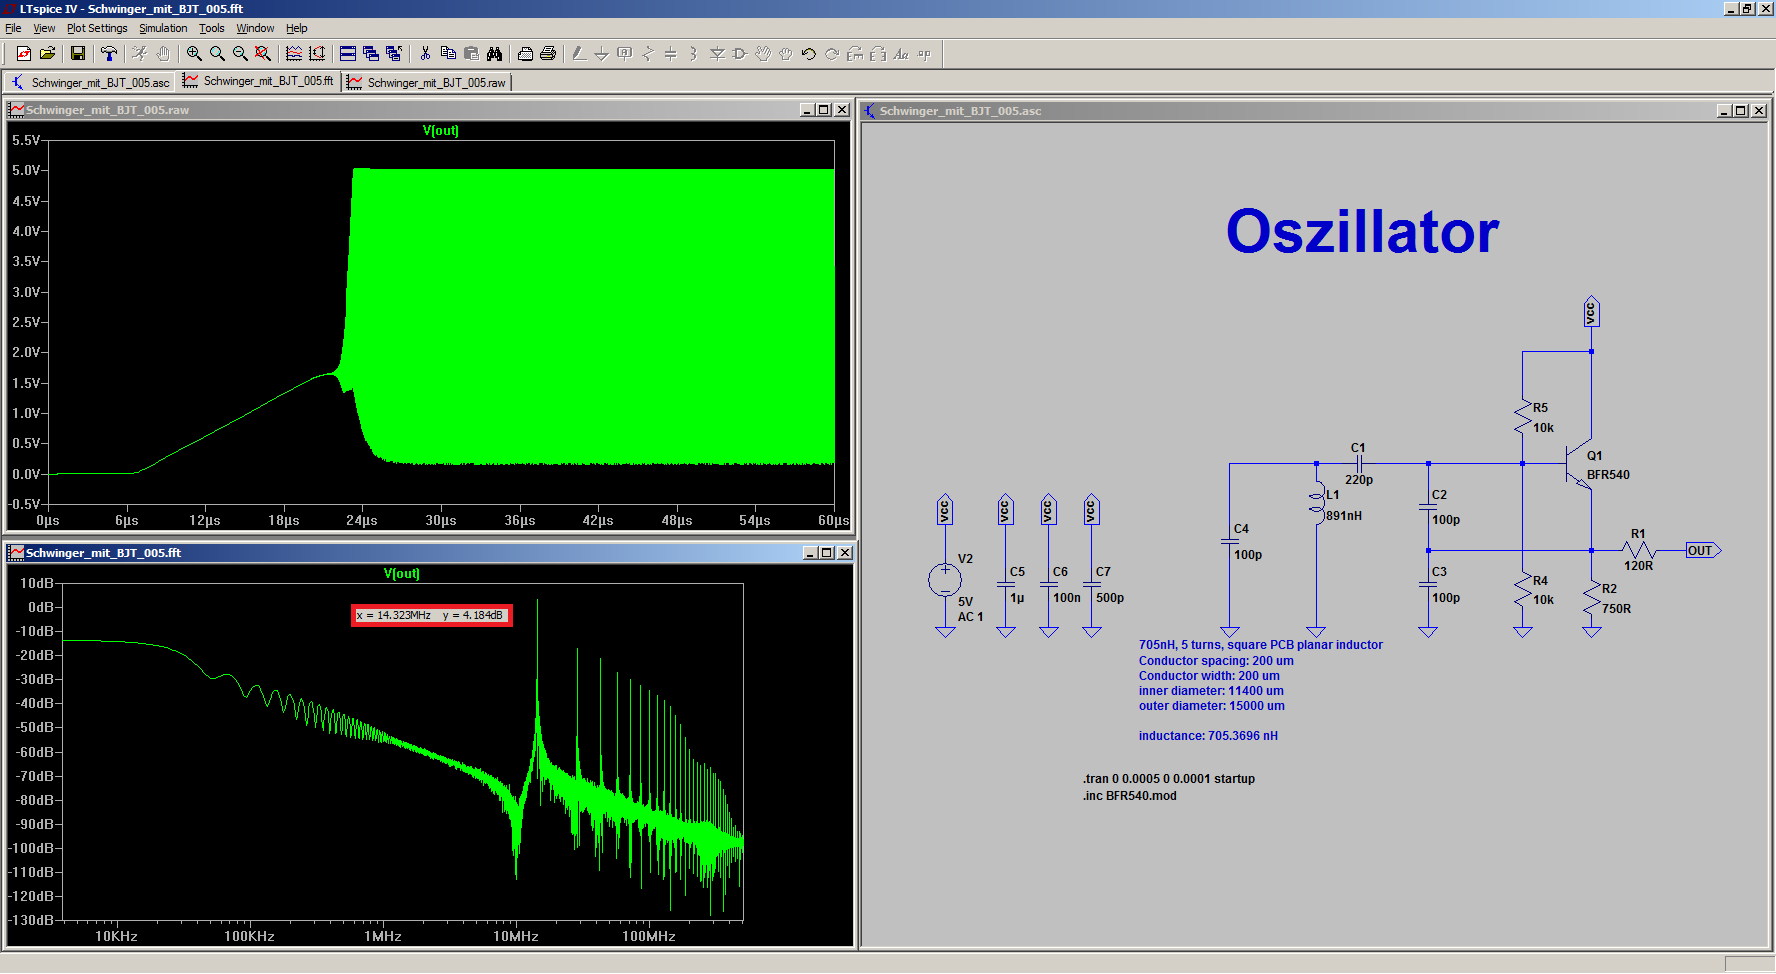Image resolution: width=1776 pixels, height=974 pixels.
Task: Select the SPICE directive '.op' tool
Action: click(924, 54)
